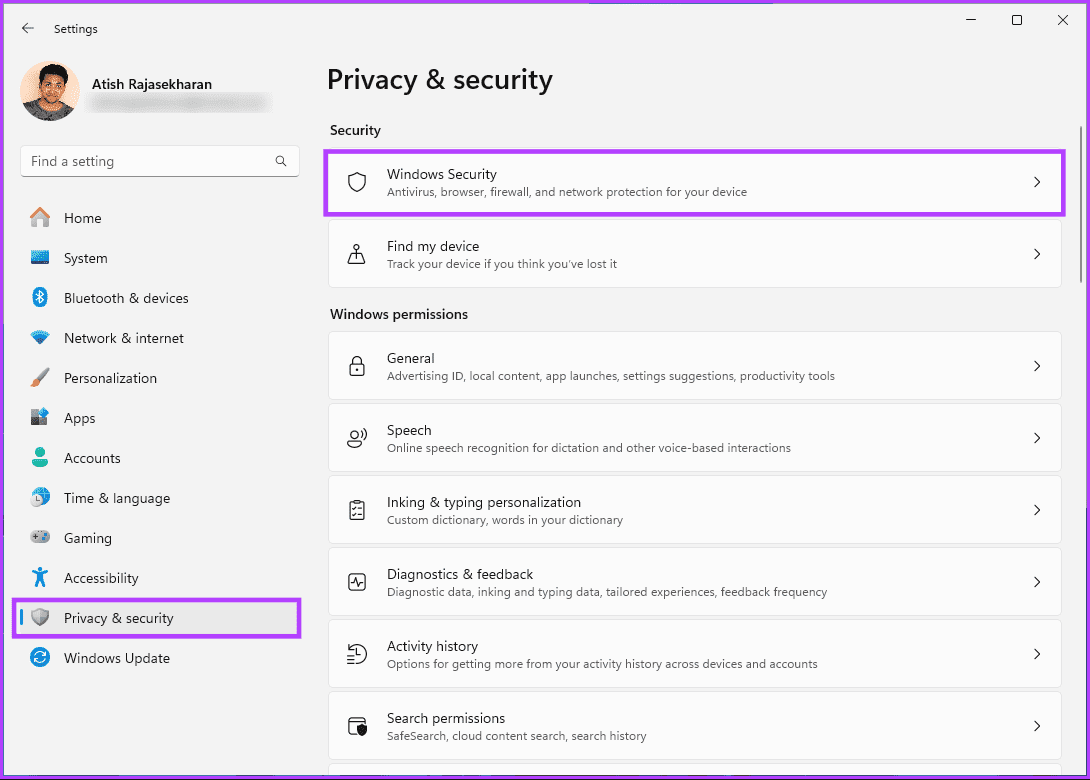Click the Gaming controller icon in sidebar
Screen dimensions: 1090x780
(40, 538)
